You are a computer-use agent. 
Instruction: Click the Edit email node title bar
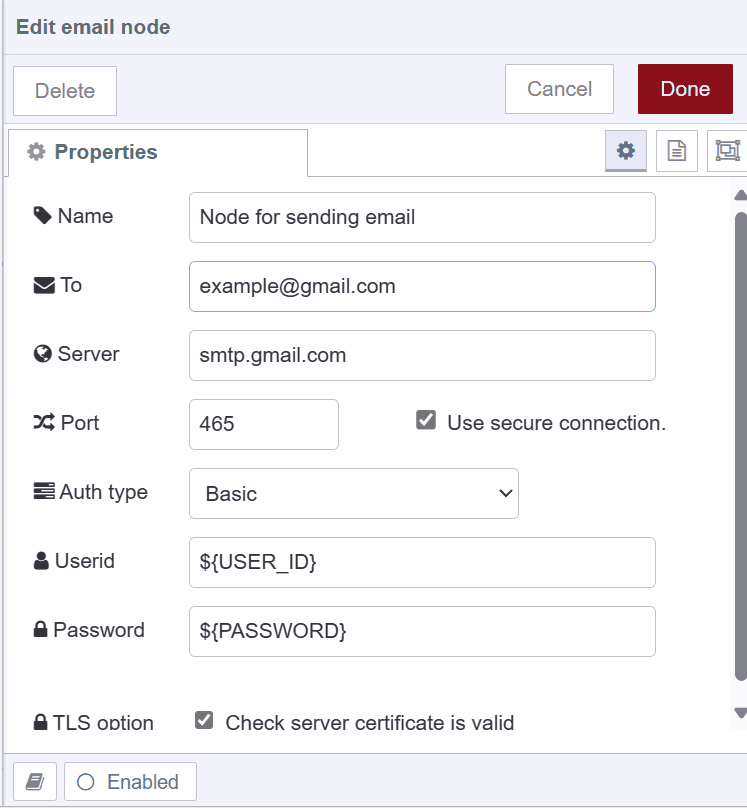93,27
